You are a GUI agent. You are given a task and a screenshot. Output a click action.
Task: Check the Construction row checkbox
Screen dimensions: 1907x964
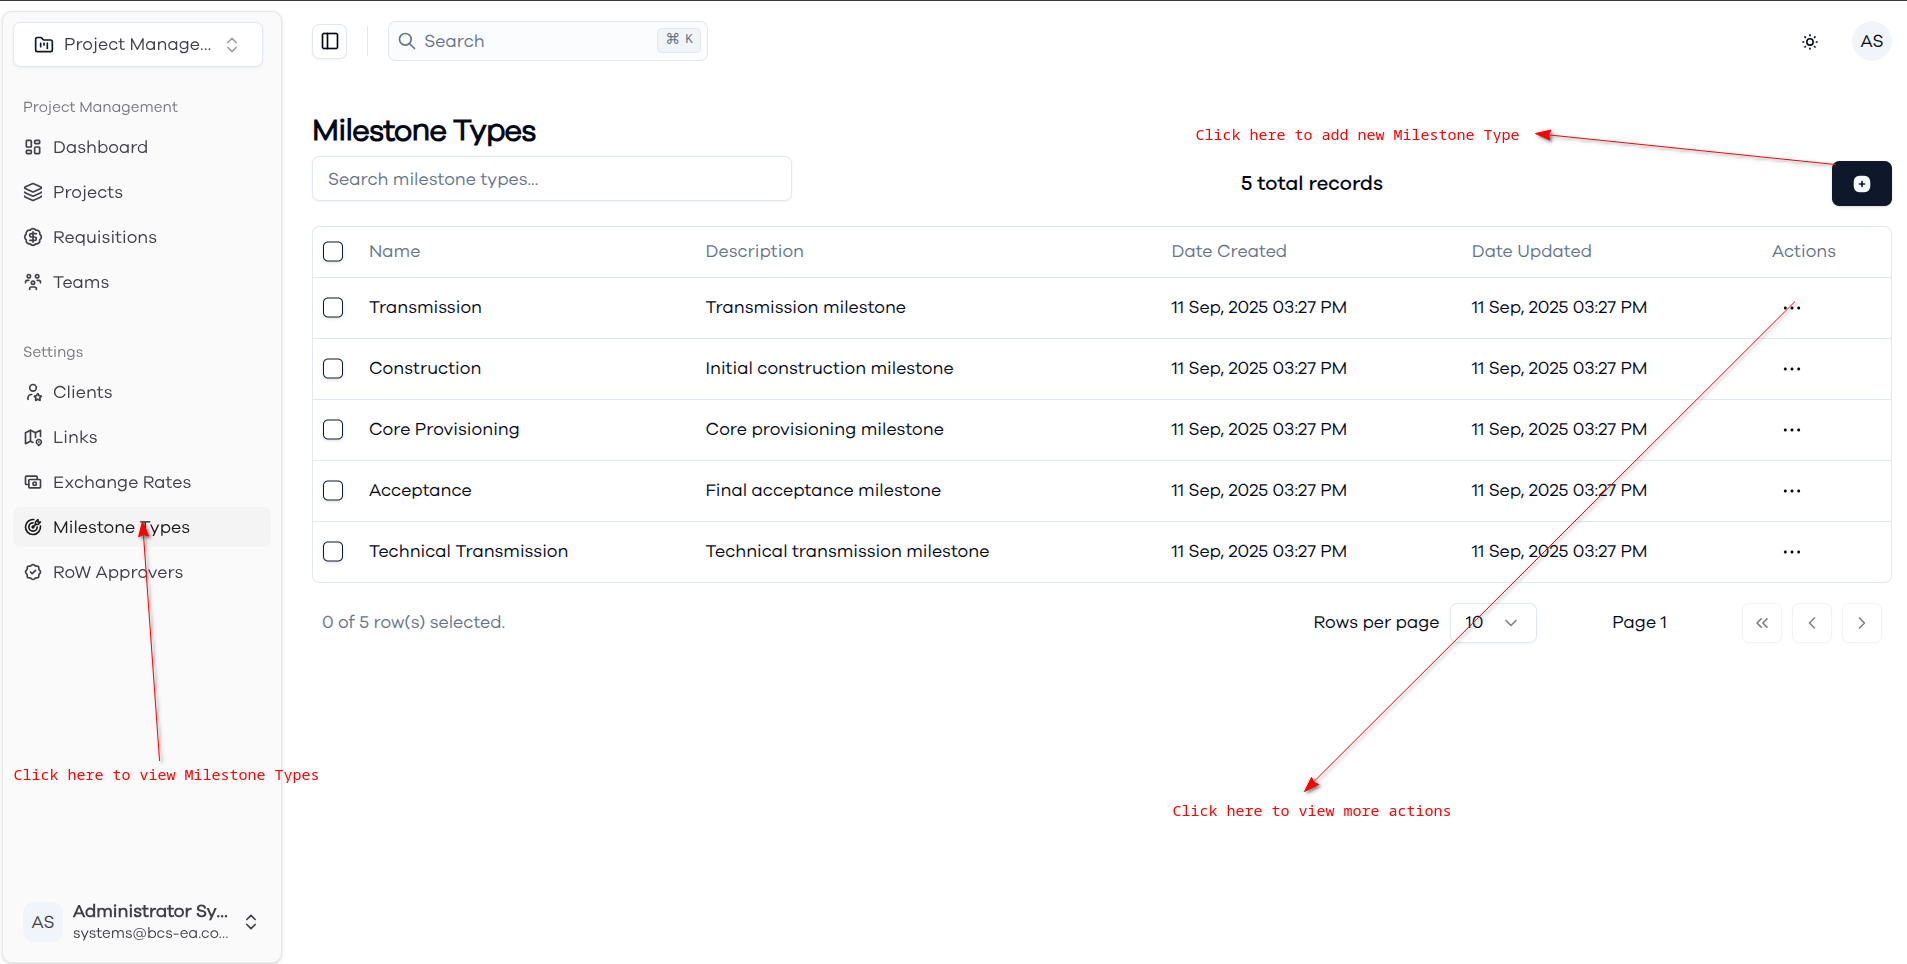pos(333,368)
